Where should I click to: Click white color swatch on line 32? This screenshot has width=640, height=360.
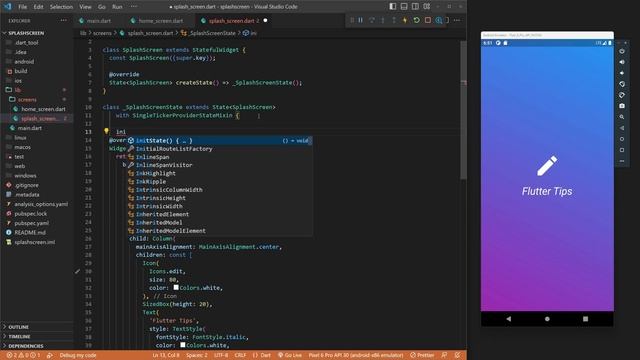click(x=176, y=287)
